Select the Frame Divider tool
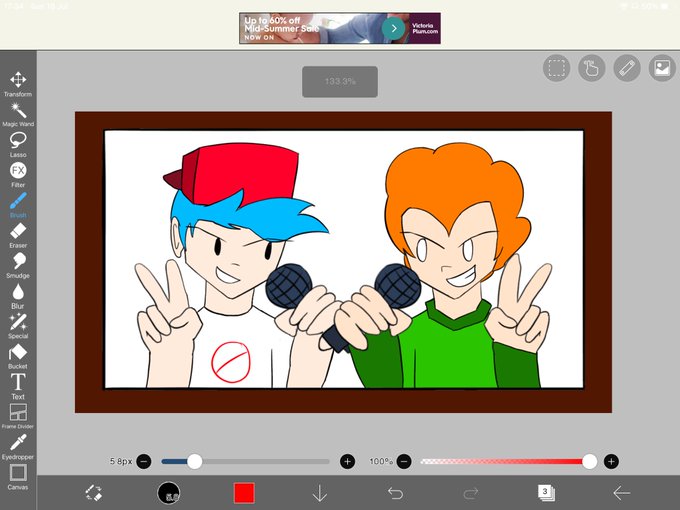Screen dimensions: 680x510 18,416
